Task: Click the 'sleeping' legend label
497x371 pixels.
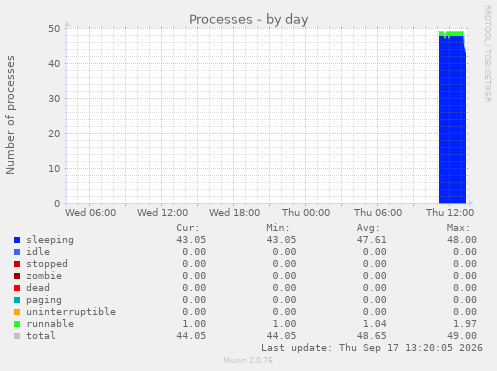Action: click(x=50, y=240)
